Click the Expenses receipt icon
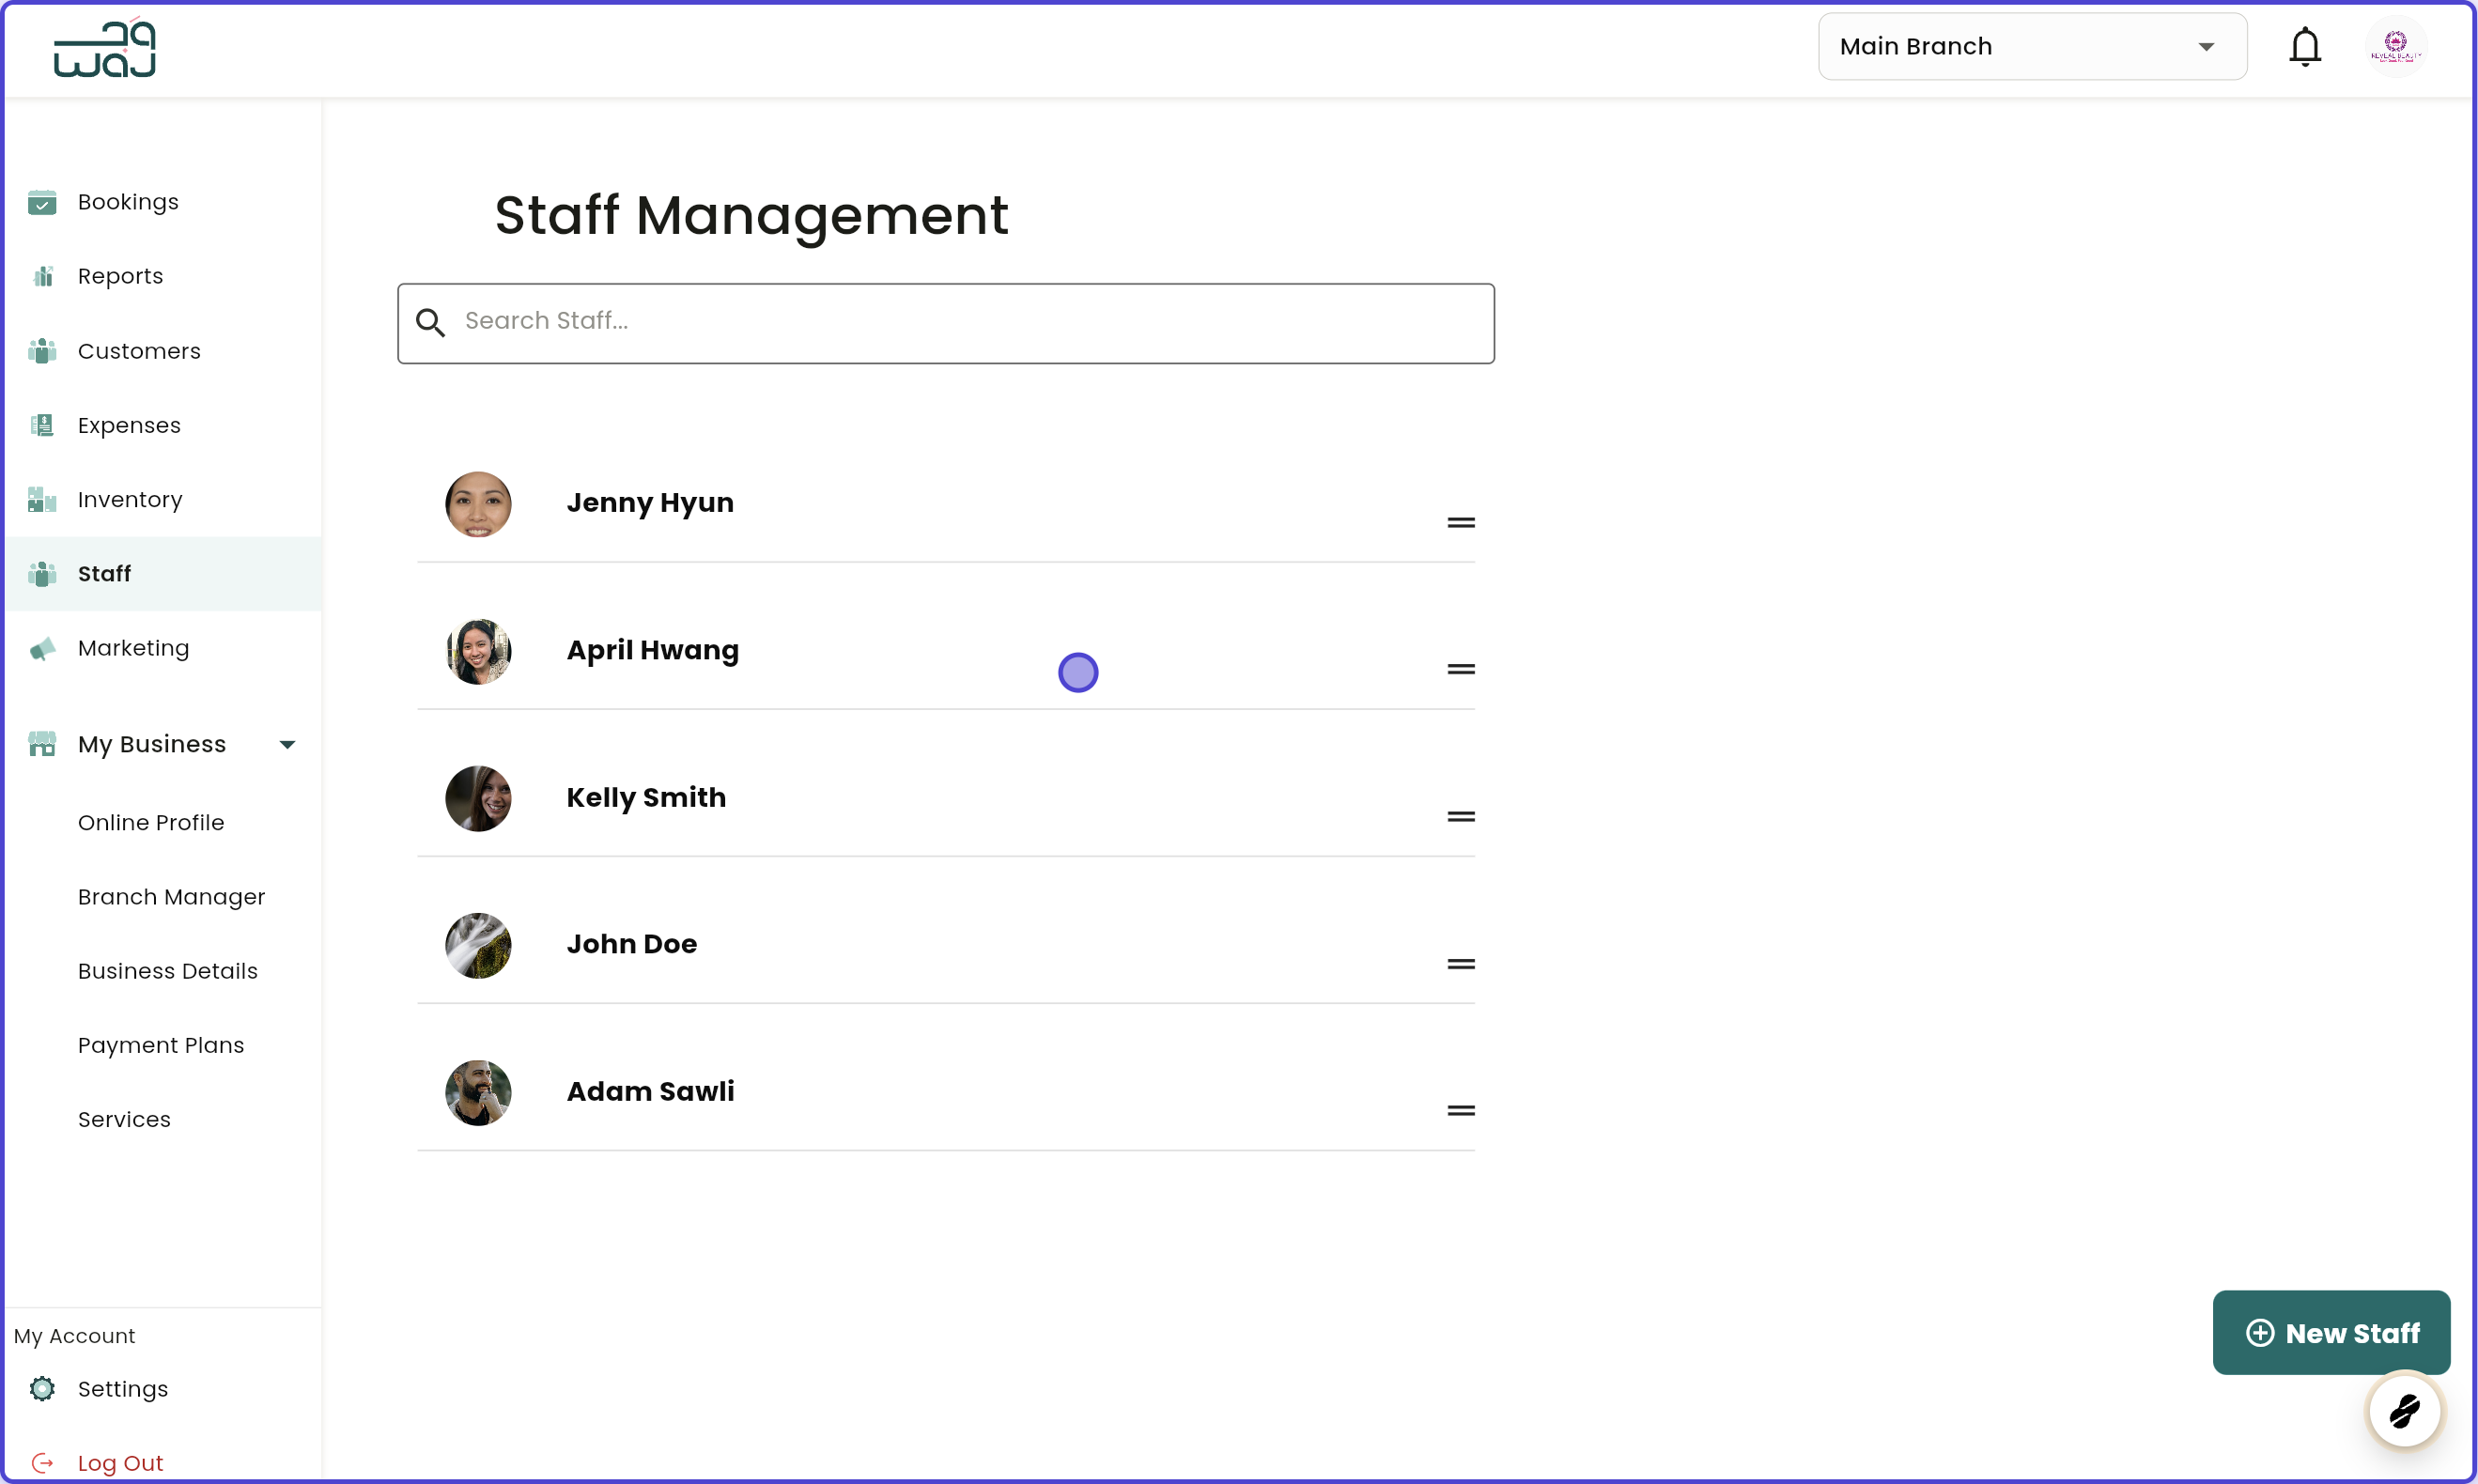Viewport: 2478px width, 1484px height. 42,425
